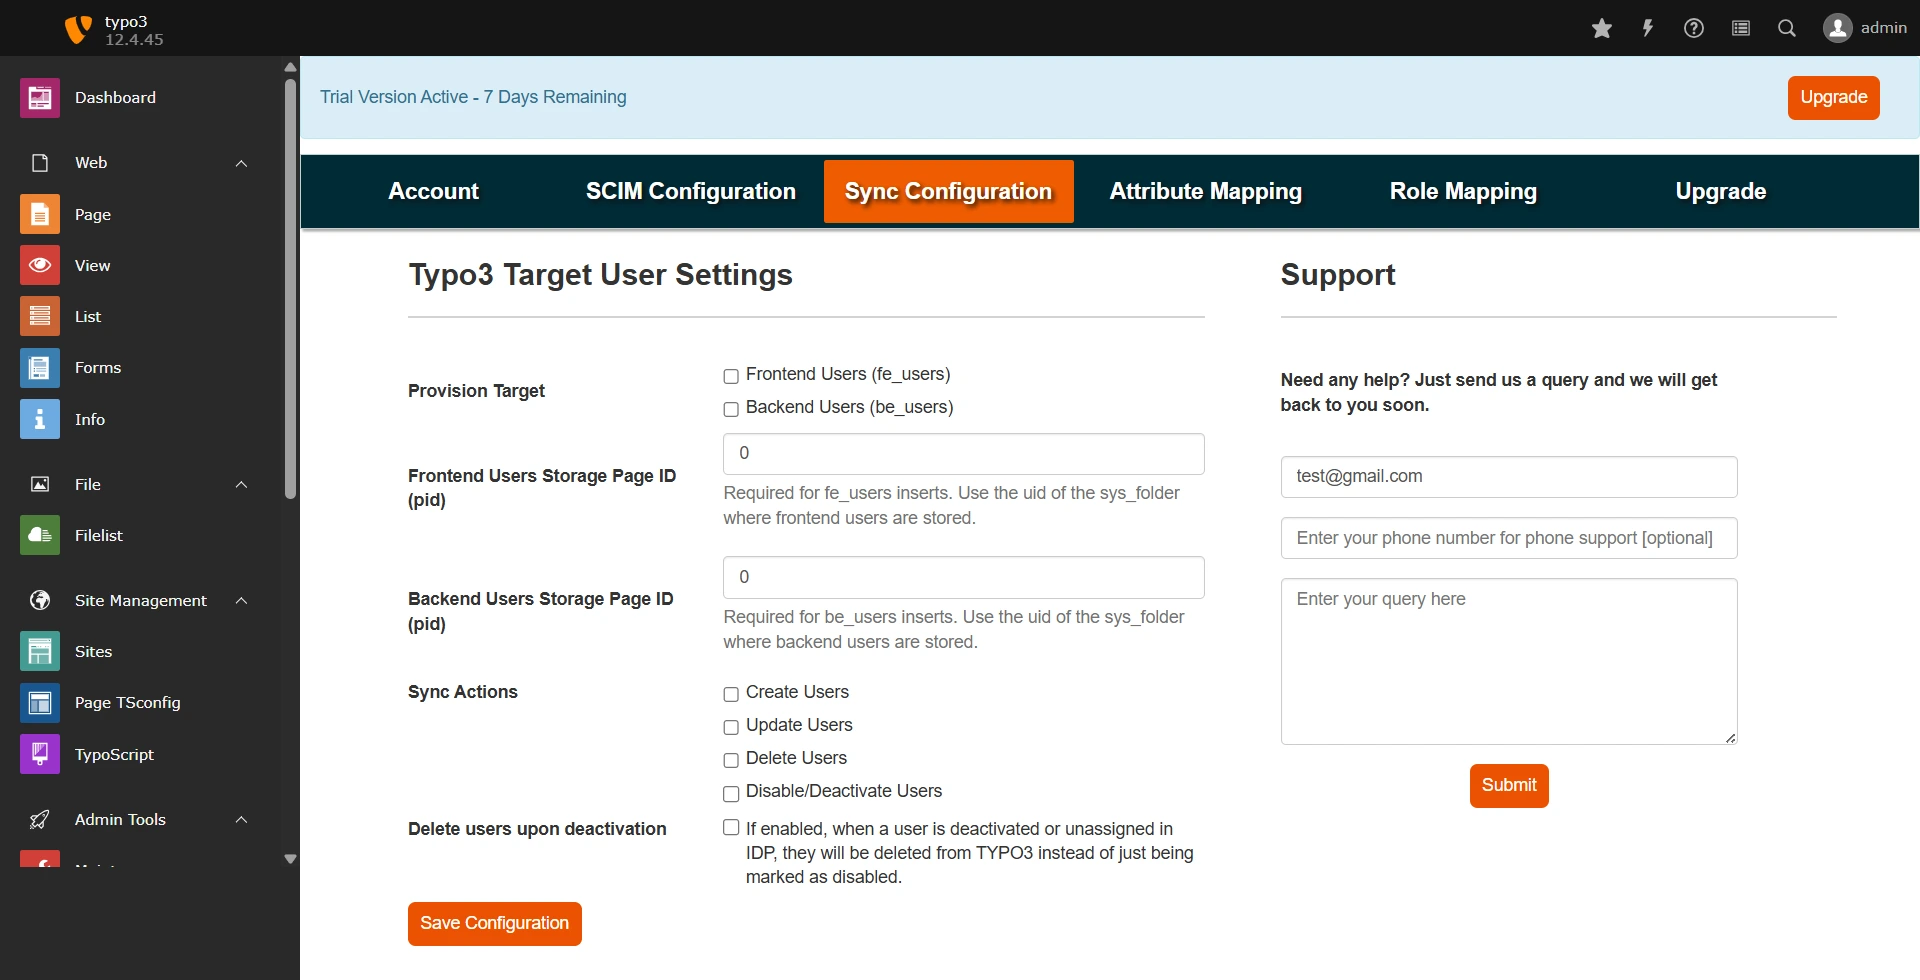This screenshot has height=980, width=1920.
Task: Open the Filelist module icon
Action: tap(40, 535)
